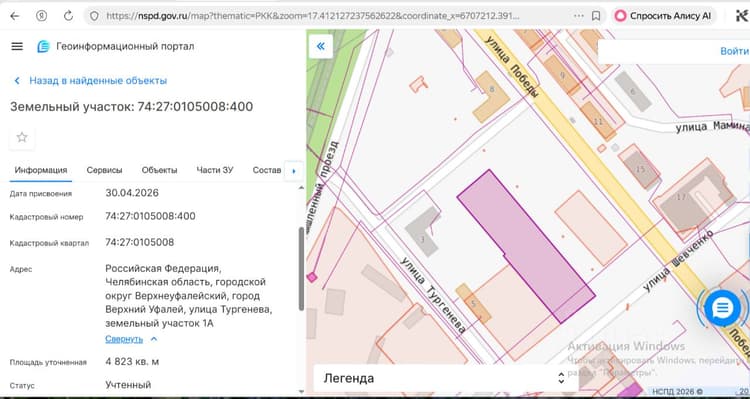Click the up chevron next to Свернуть
The height and width of the screenshot is (399, 750).
154,339
